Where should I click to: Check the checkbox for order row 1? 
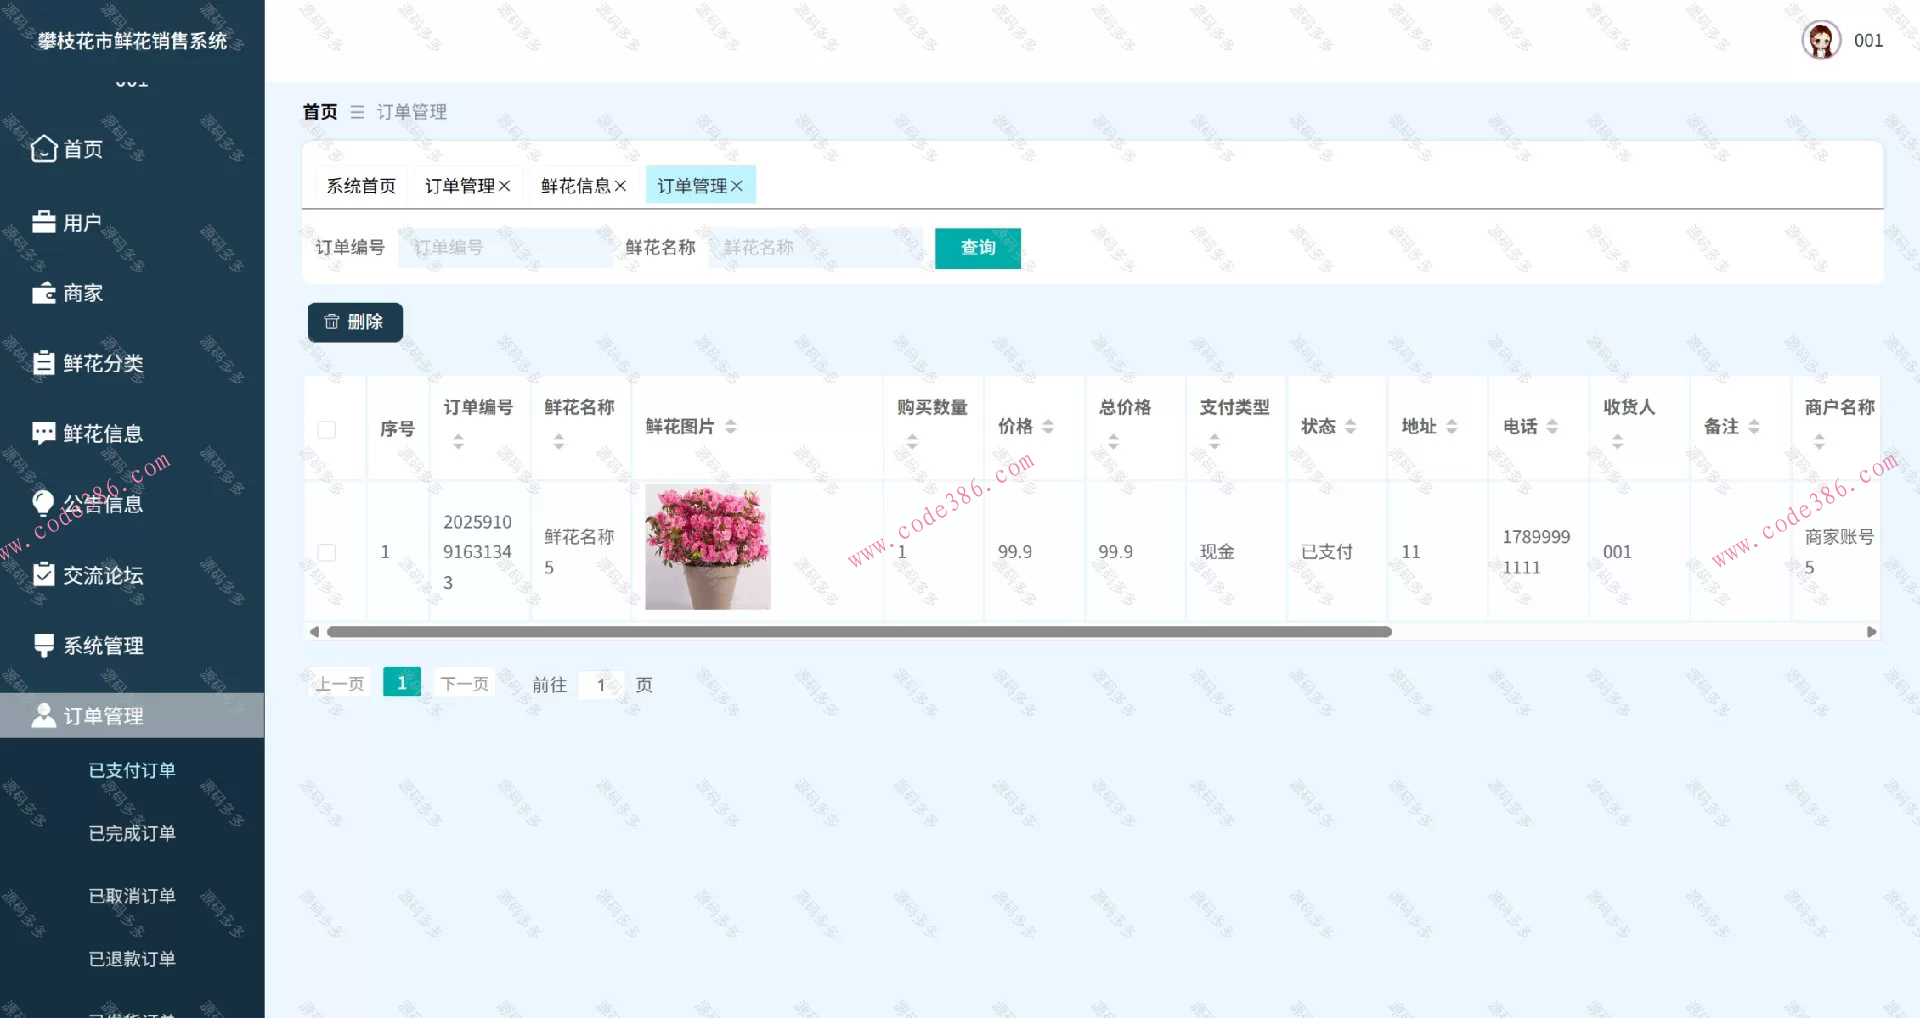pos(326,551)
